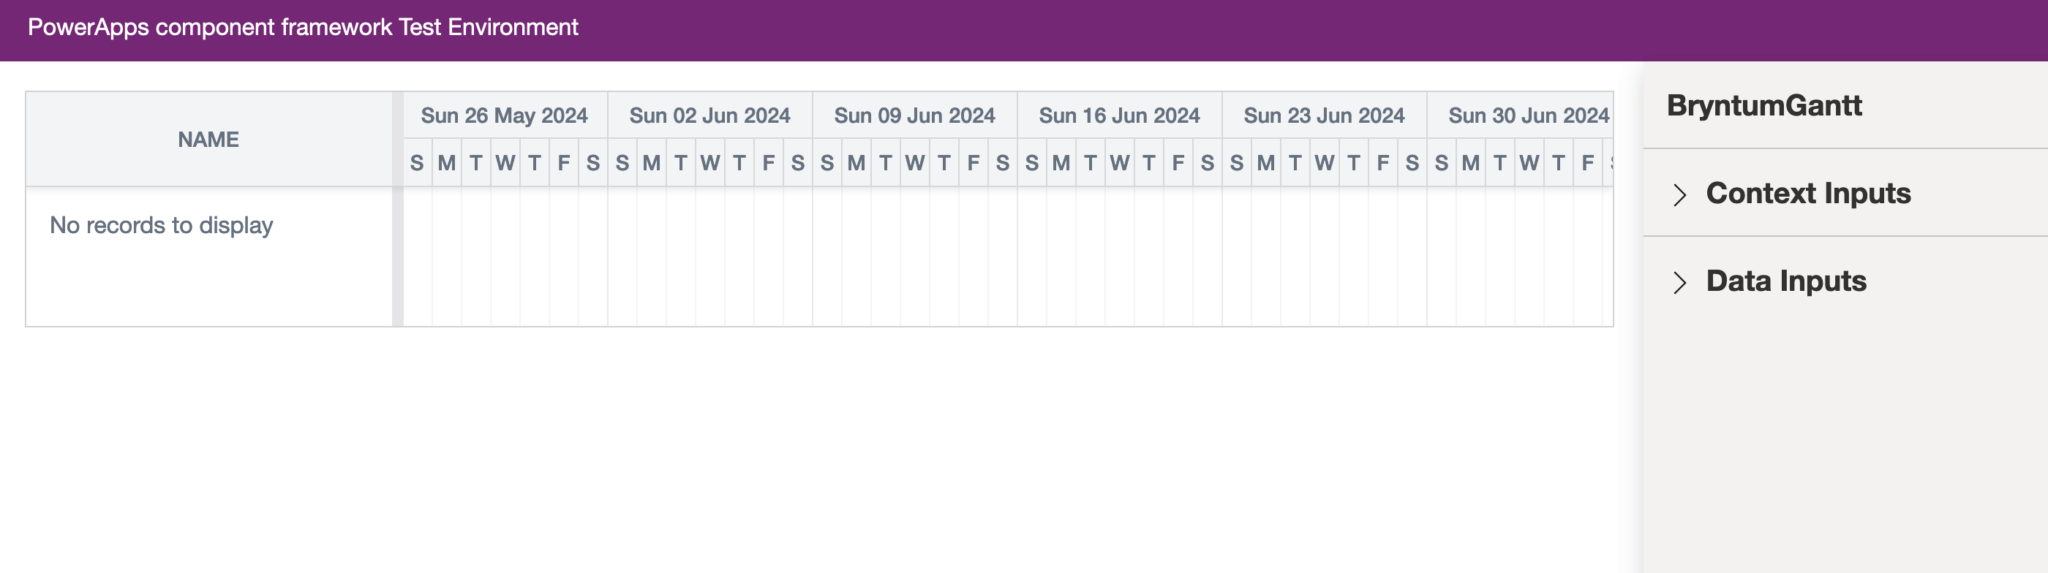Select the Sun 09 Jun 2024 week header
Image resolution: width=2048 pixels, height=573 pixels.
tap(915, 116)
